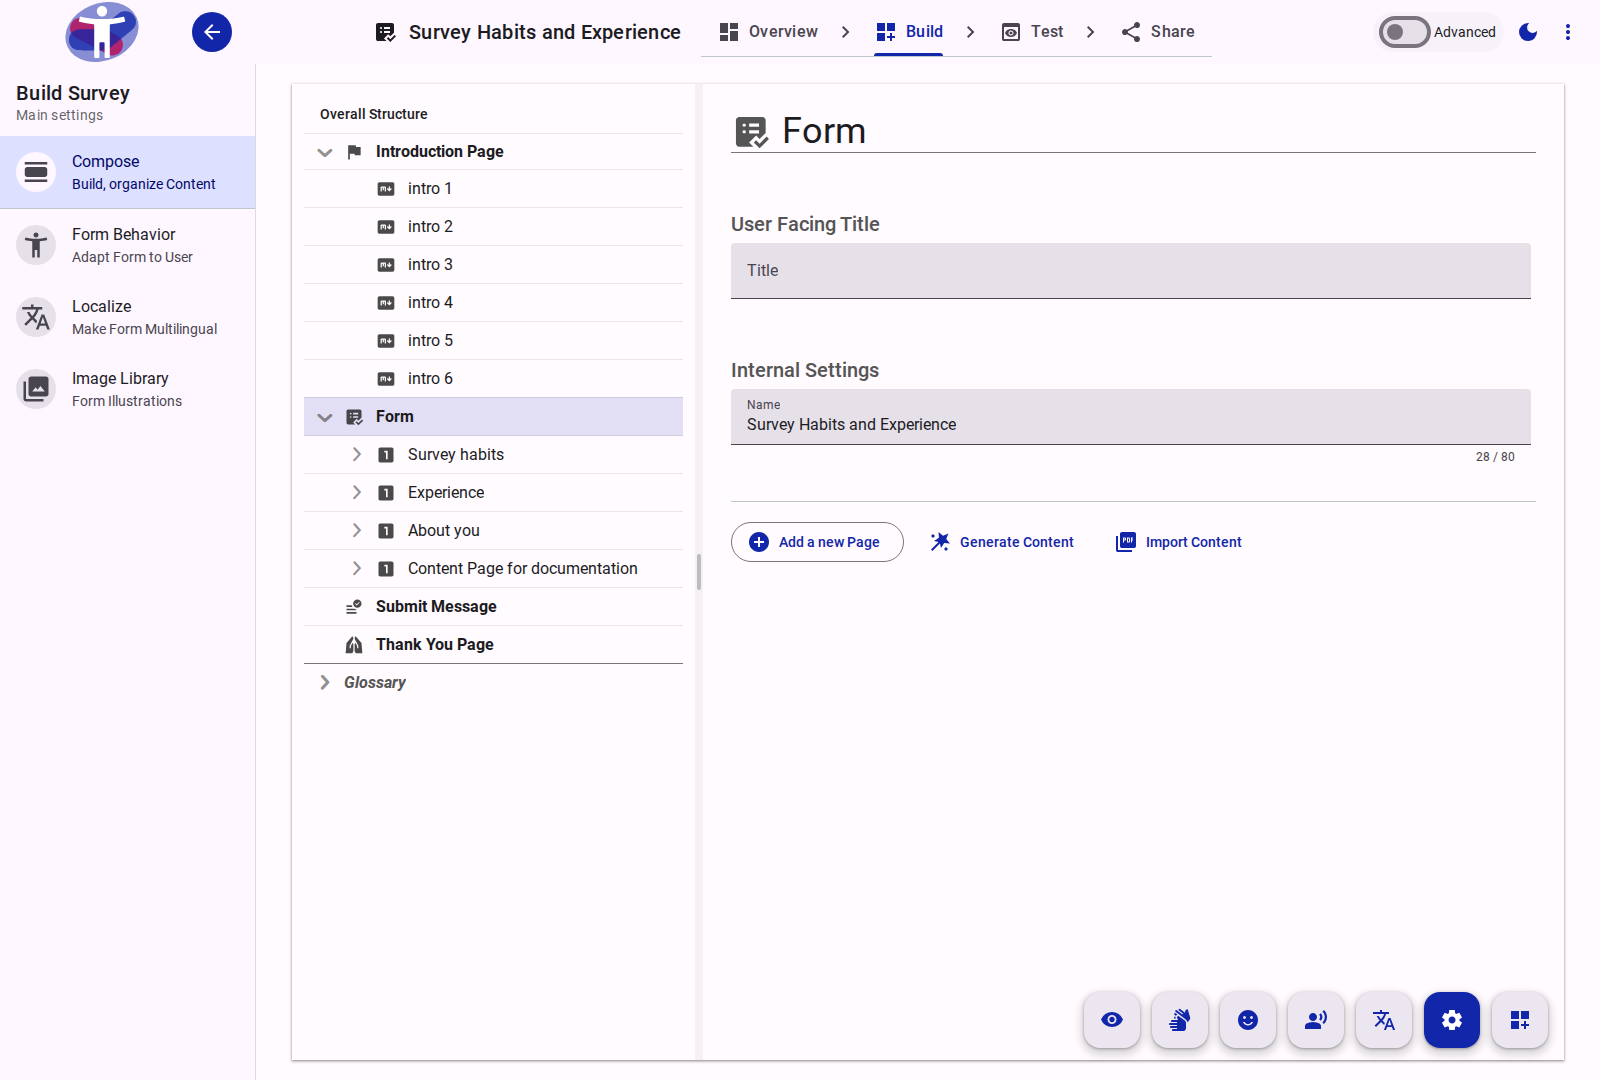Click the blue back arrow button

tap(212, 32)
